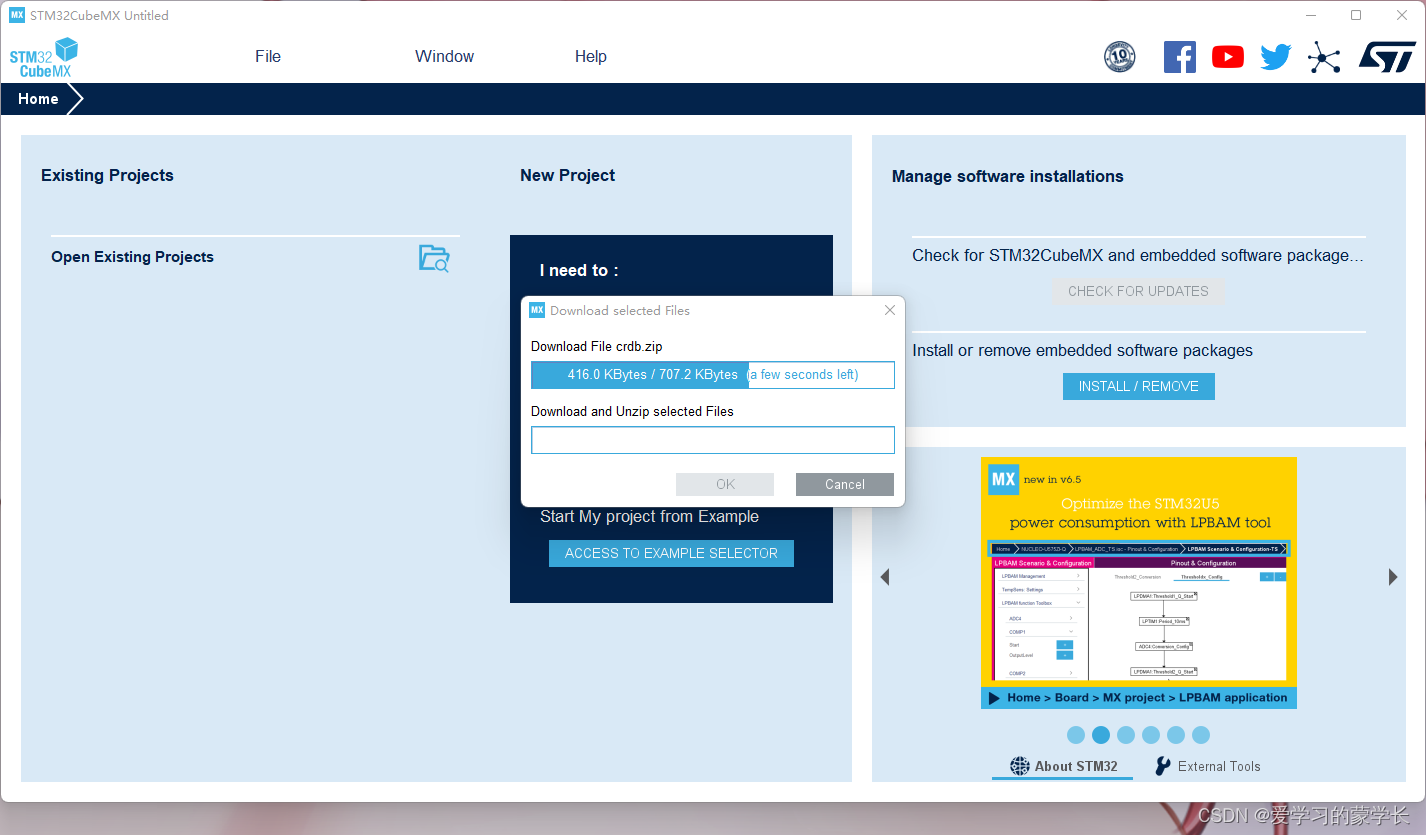Click the ST logo icon
This screenshot has height=835, width=1426.
1387,57
